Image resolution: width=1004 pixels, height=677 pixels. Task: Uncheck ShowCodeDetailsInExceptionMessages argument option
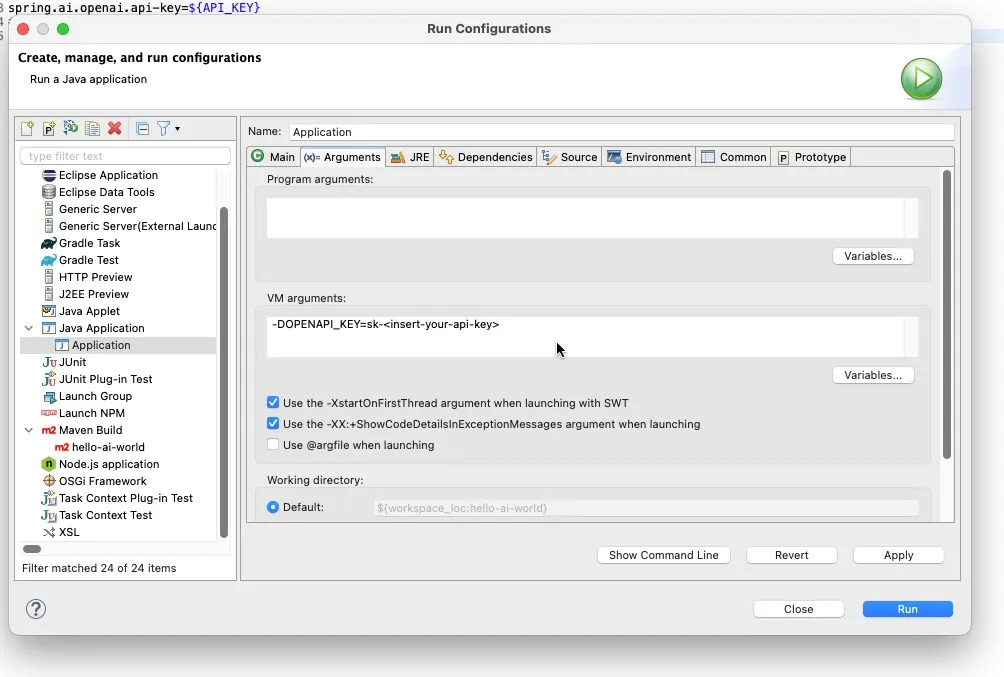point(273,423)
